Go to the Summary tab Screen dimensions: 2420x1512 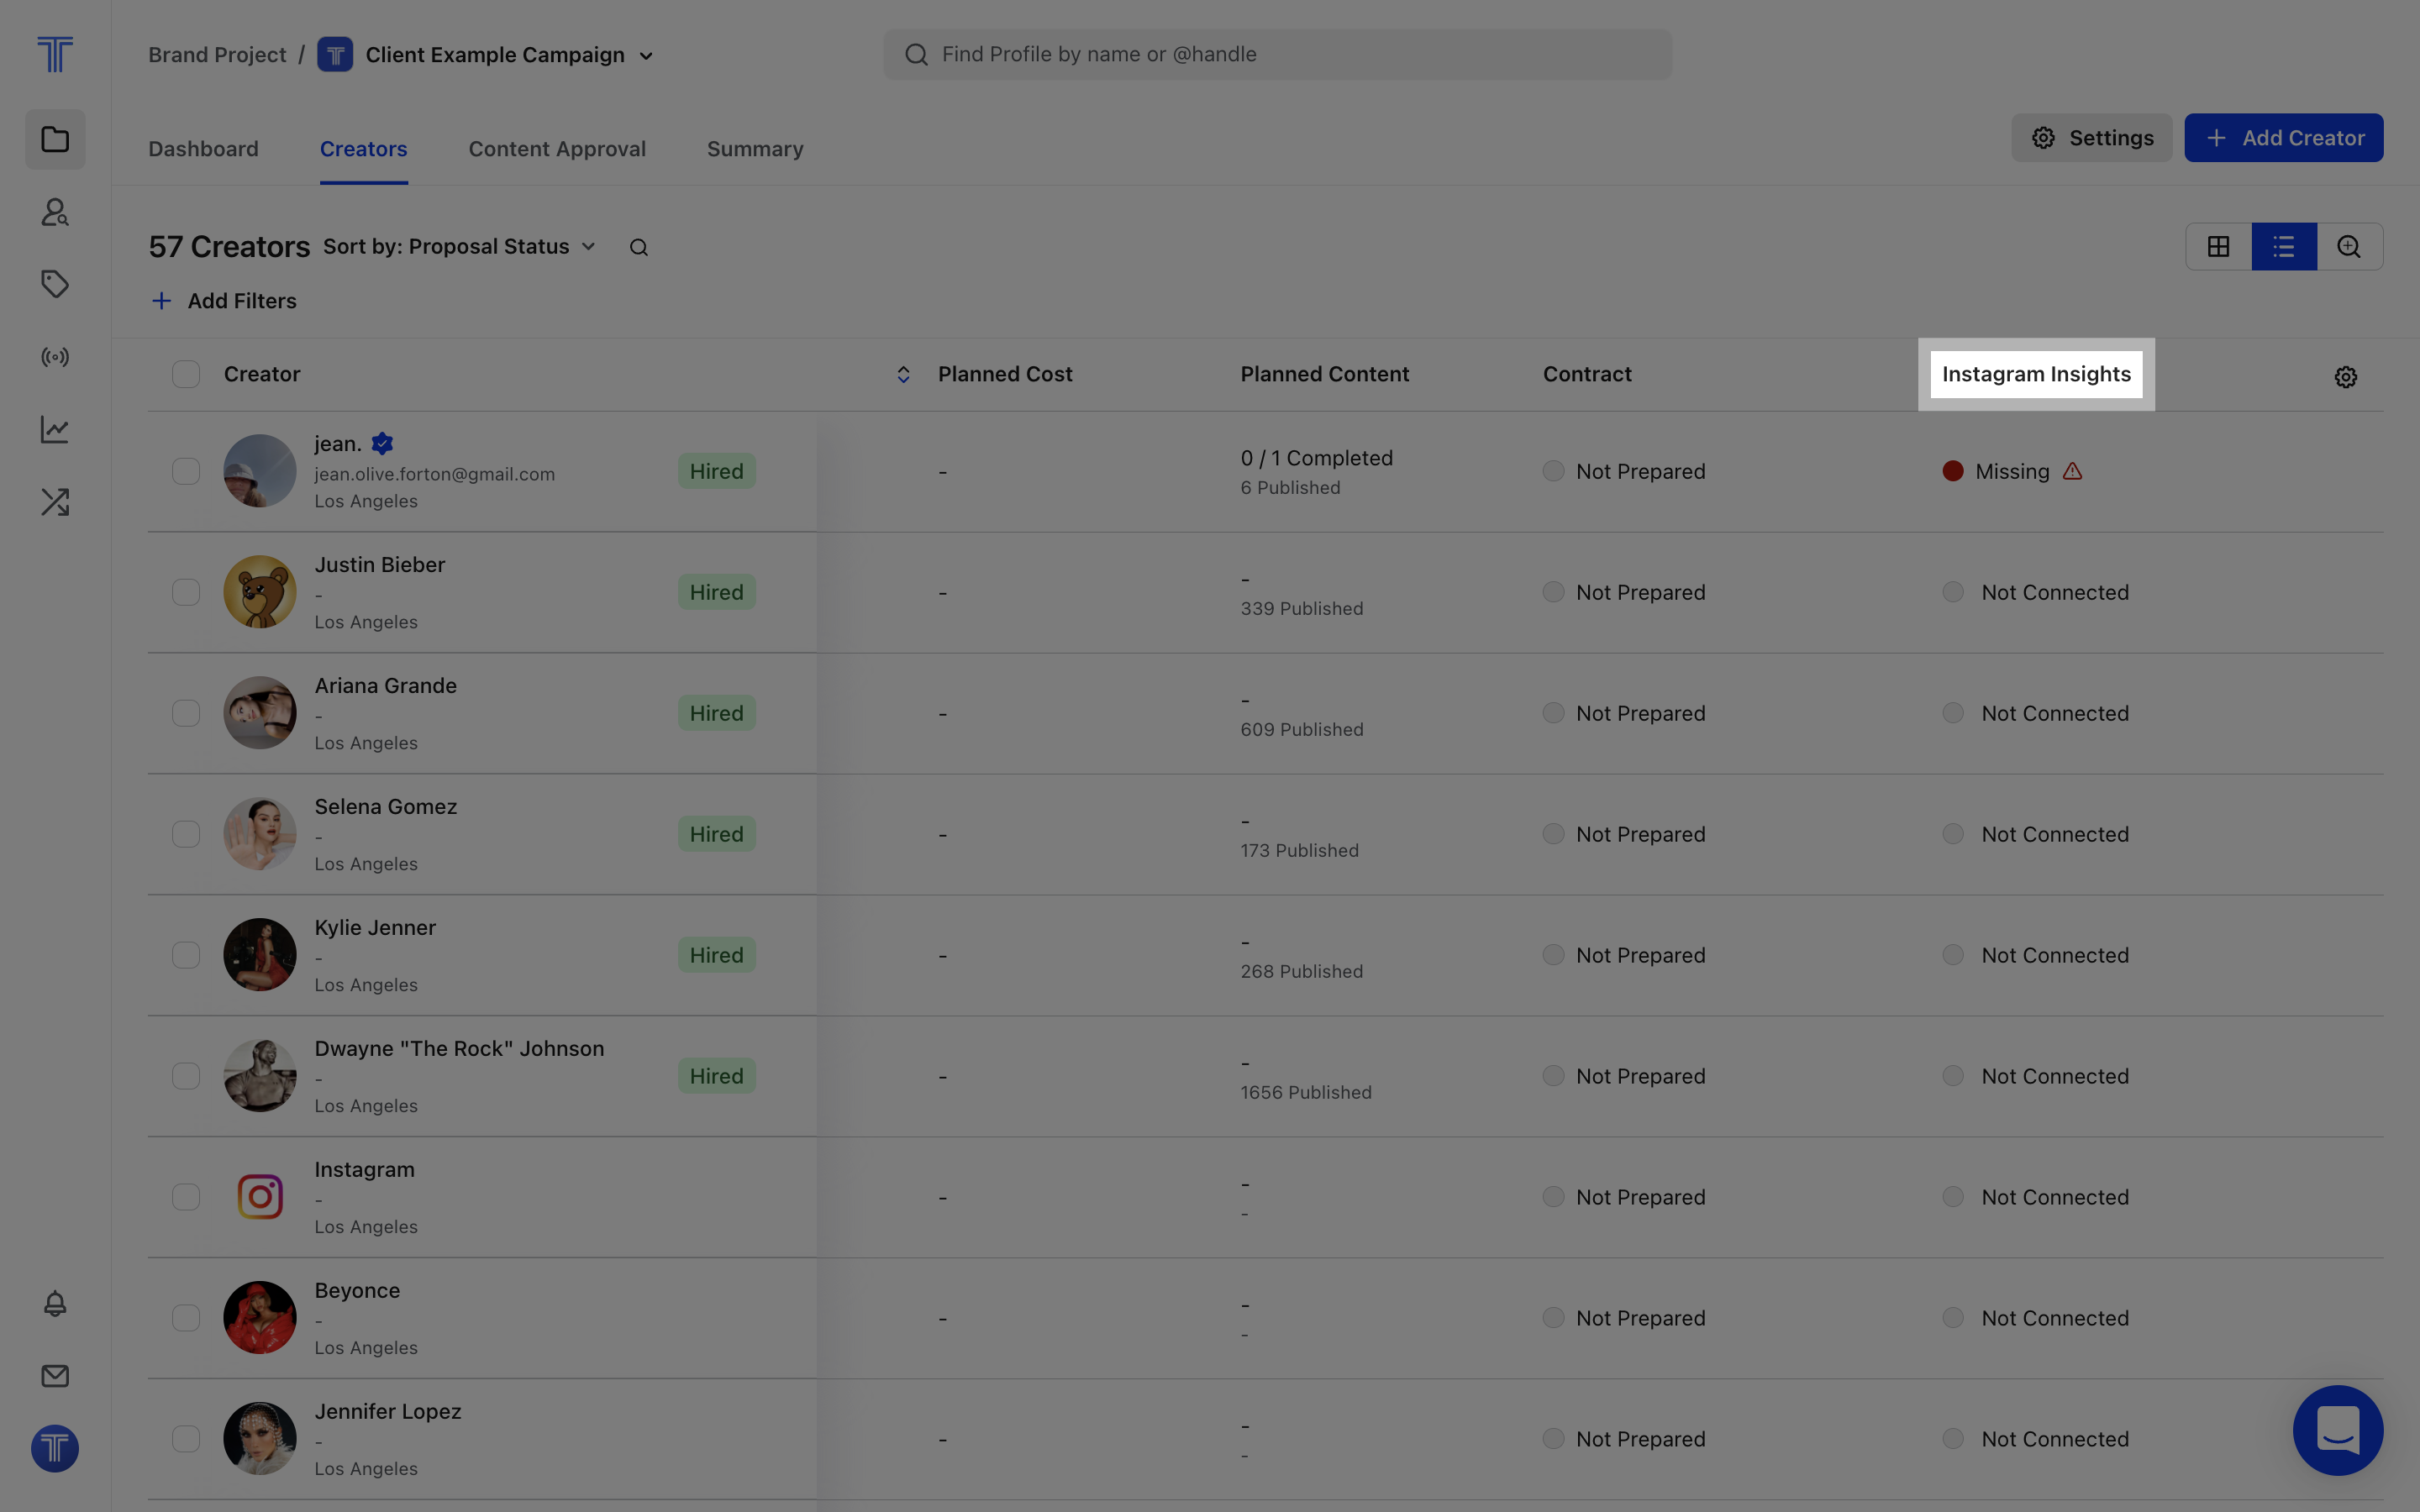tap(755, 149)
